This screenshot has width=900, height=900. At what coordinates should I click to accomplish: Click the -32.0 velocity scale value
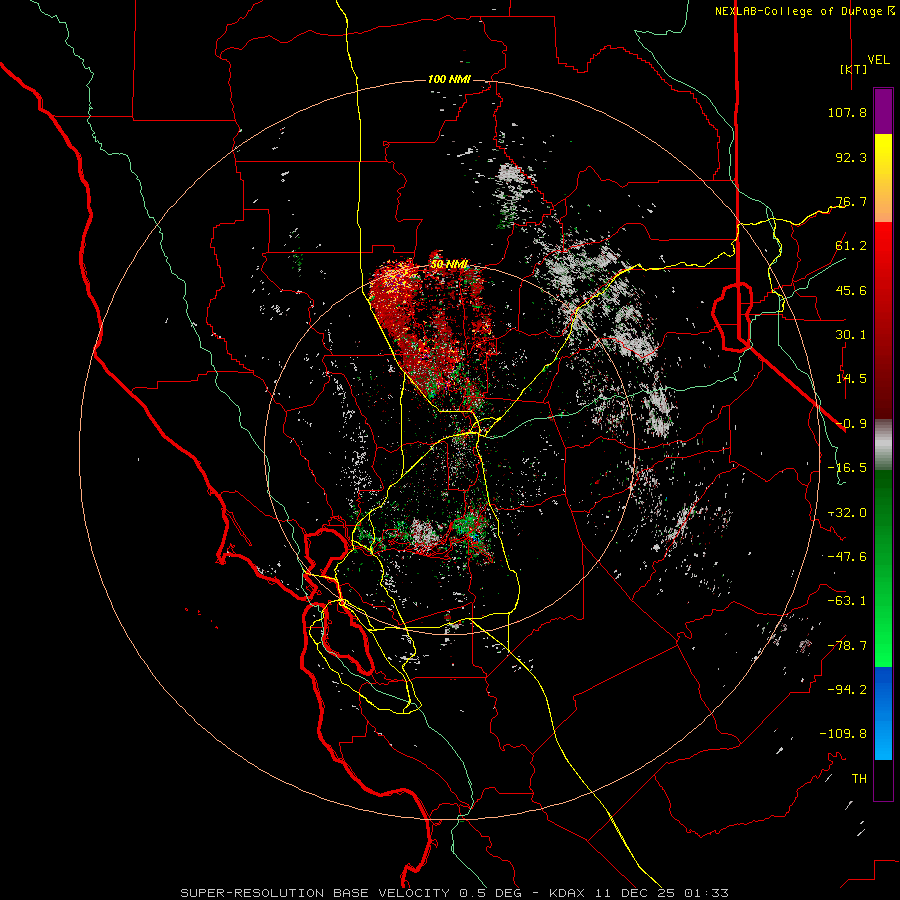pyautogui.click(x=847, y=513)
